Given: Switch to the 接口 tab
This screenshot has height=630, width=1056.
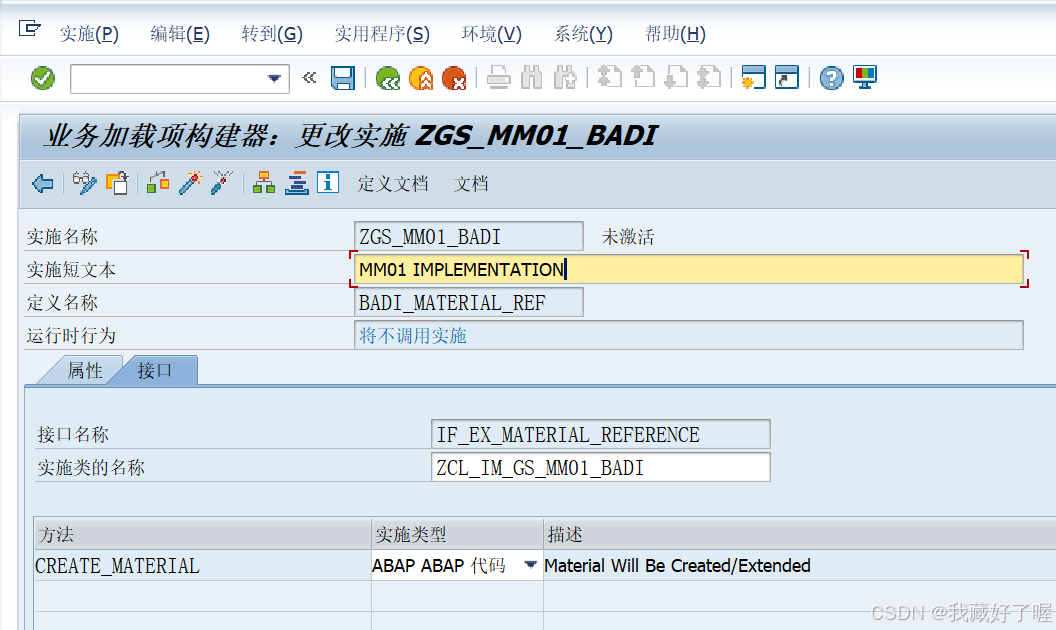Looking at the screenshot, I should pos(155,371).
